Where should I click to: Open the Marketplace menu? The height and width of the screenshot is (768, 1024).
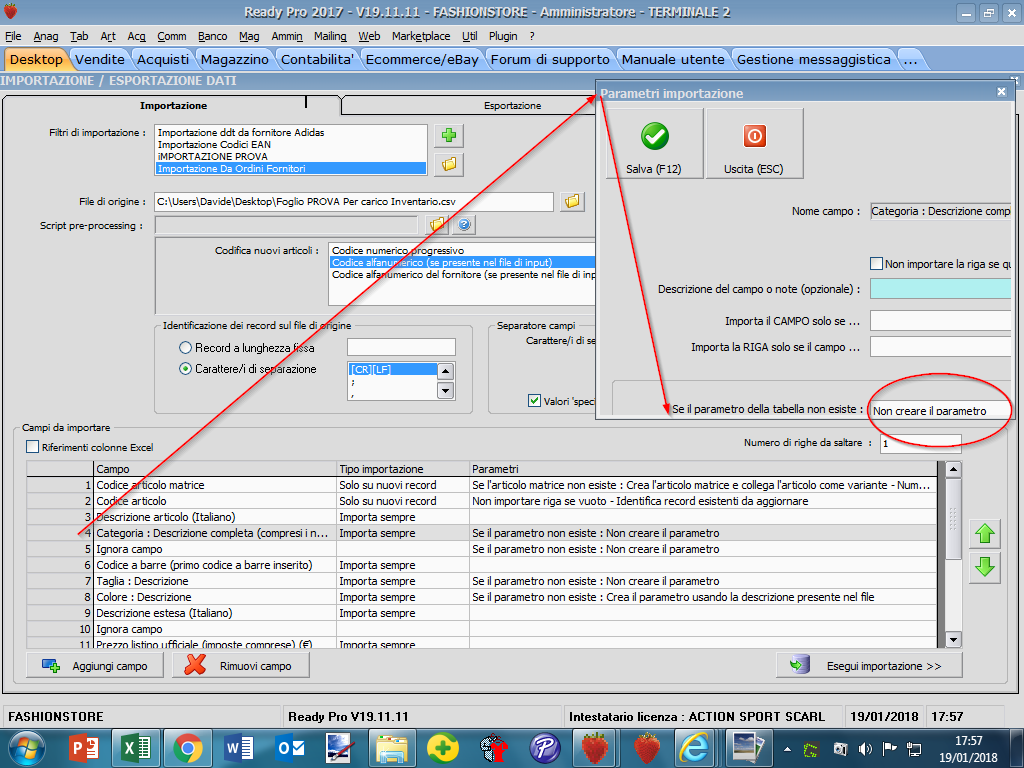pos(421,36)
